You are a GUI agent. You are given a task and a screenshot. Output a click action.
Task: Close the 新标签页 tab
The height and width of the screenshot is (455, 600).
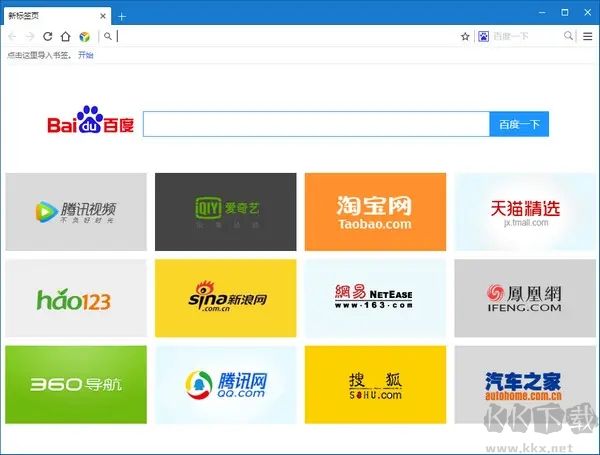pyautogui.click(x=103, y=16)
